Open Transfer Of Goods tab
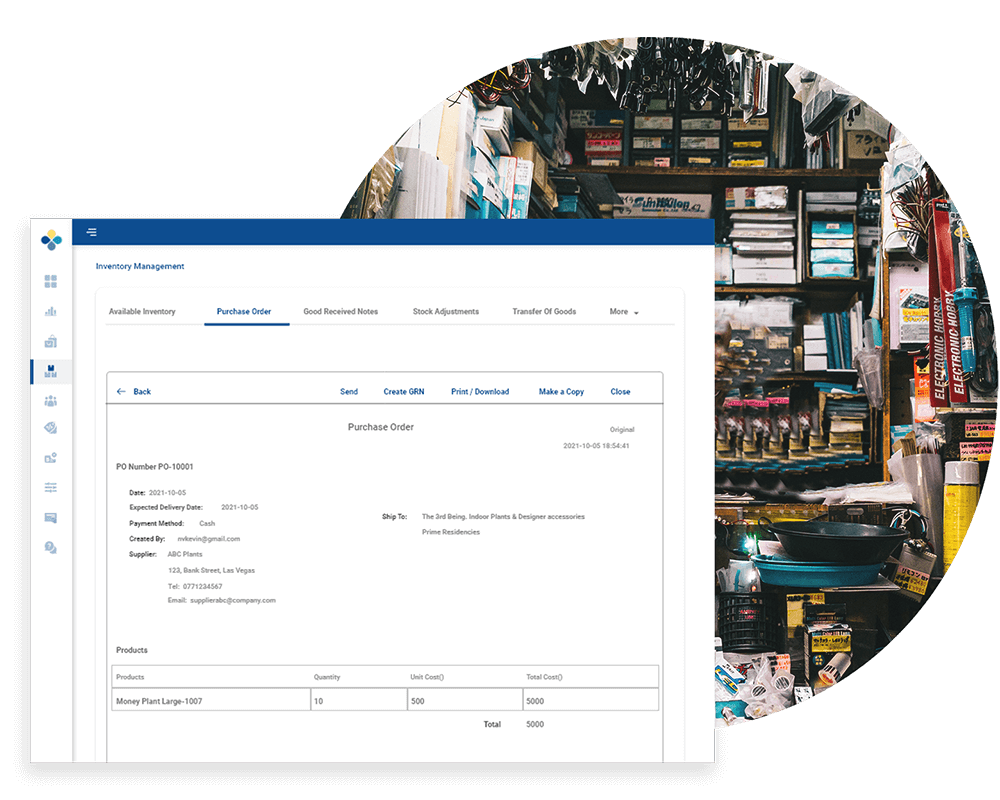The image size is (1000, 800). coord(544,311)
